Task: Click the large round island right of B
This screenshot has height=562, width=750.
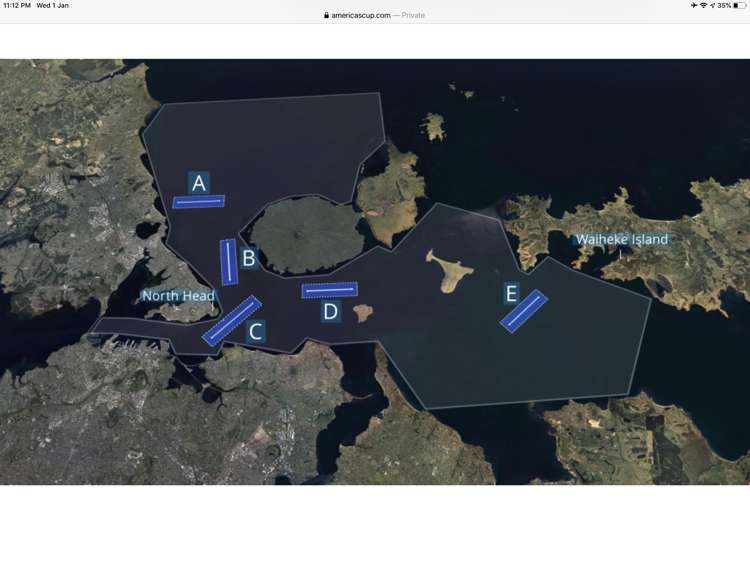Action: click(305, 235)
